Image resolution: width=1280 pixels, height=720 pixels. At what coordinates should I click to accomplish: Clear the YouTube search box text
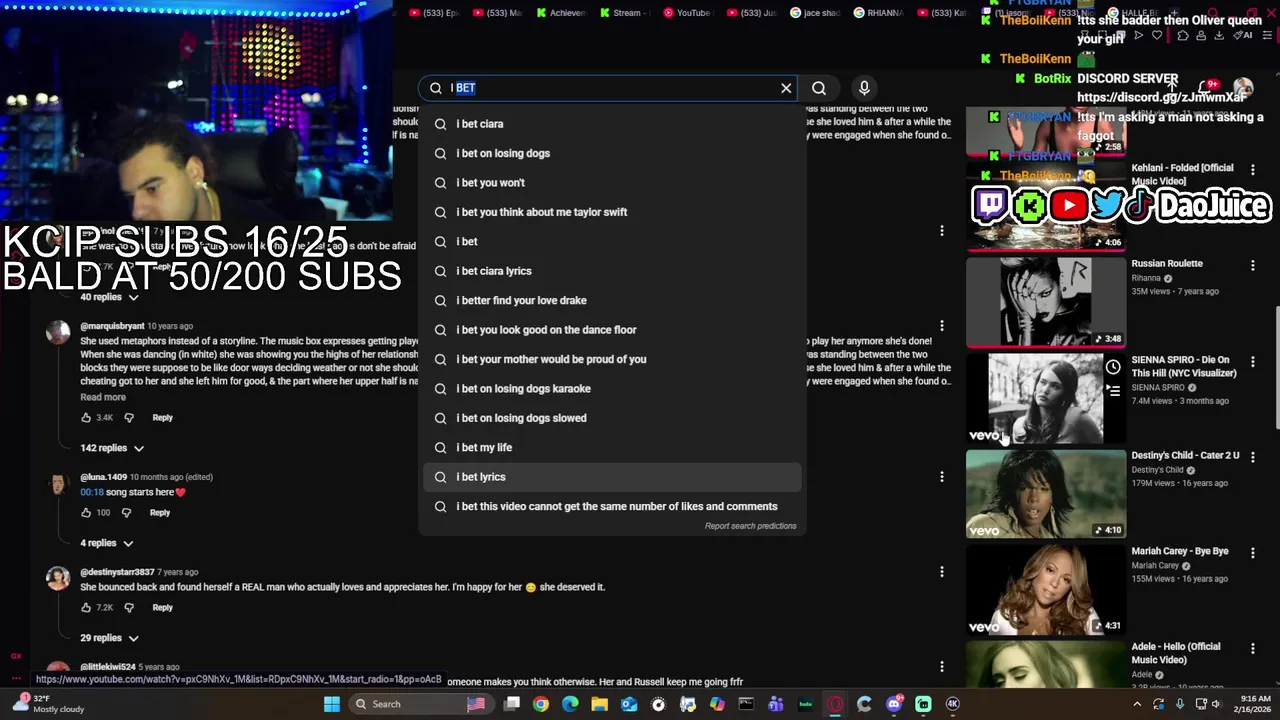coord(786,88)
